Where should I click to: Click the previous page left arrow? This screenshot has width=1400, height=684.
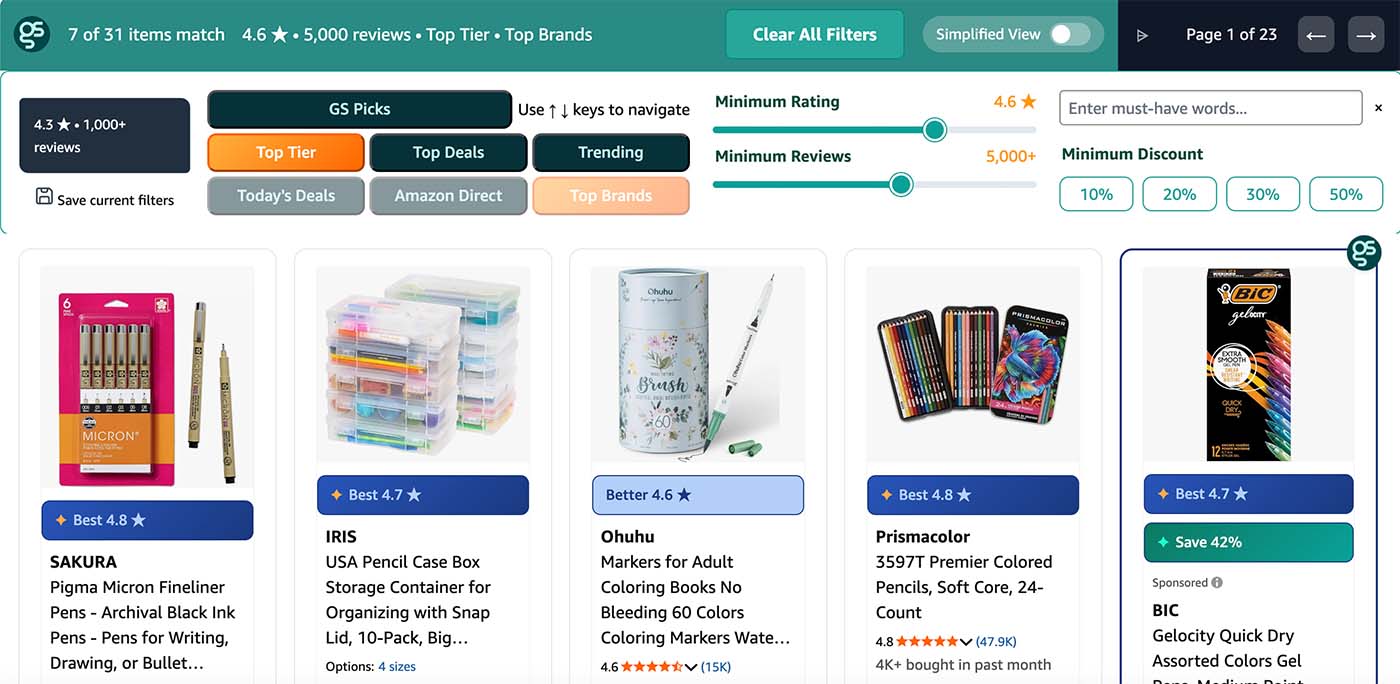1316,34
